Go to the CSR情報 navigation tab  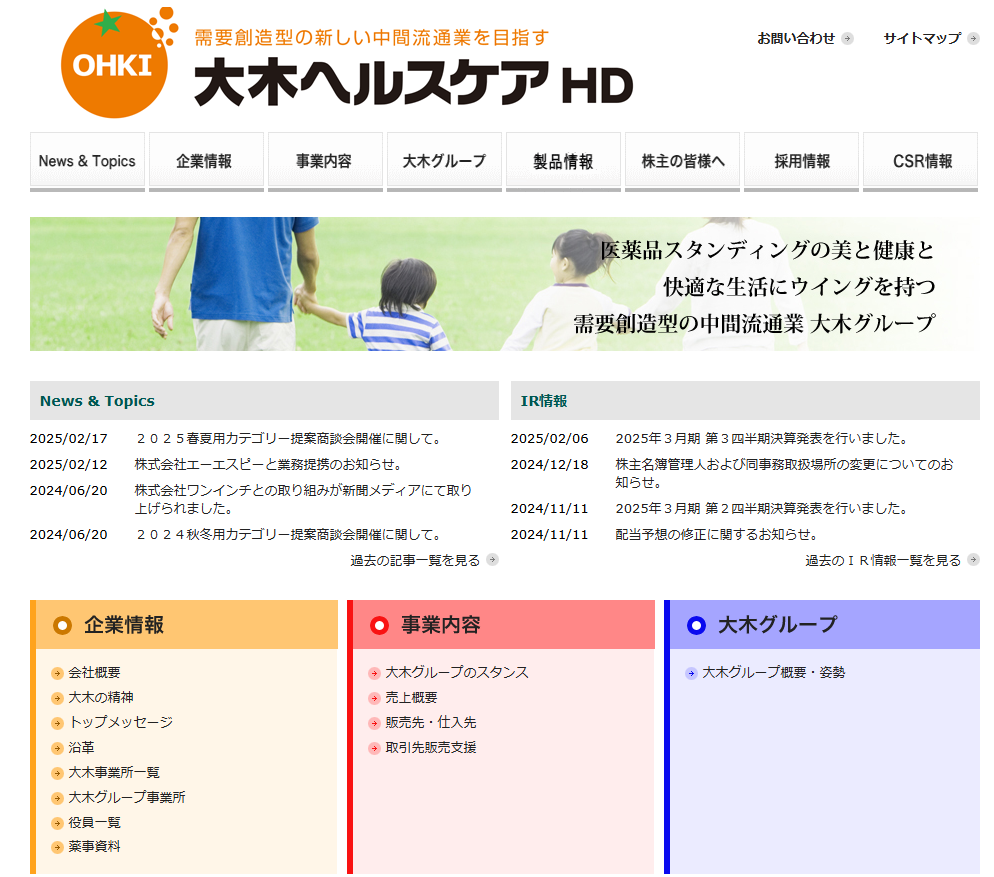920,162
